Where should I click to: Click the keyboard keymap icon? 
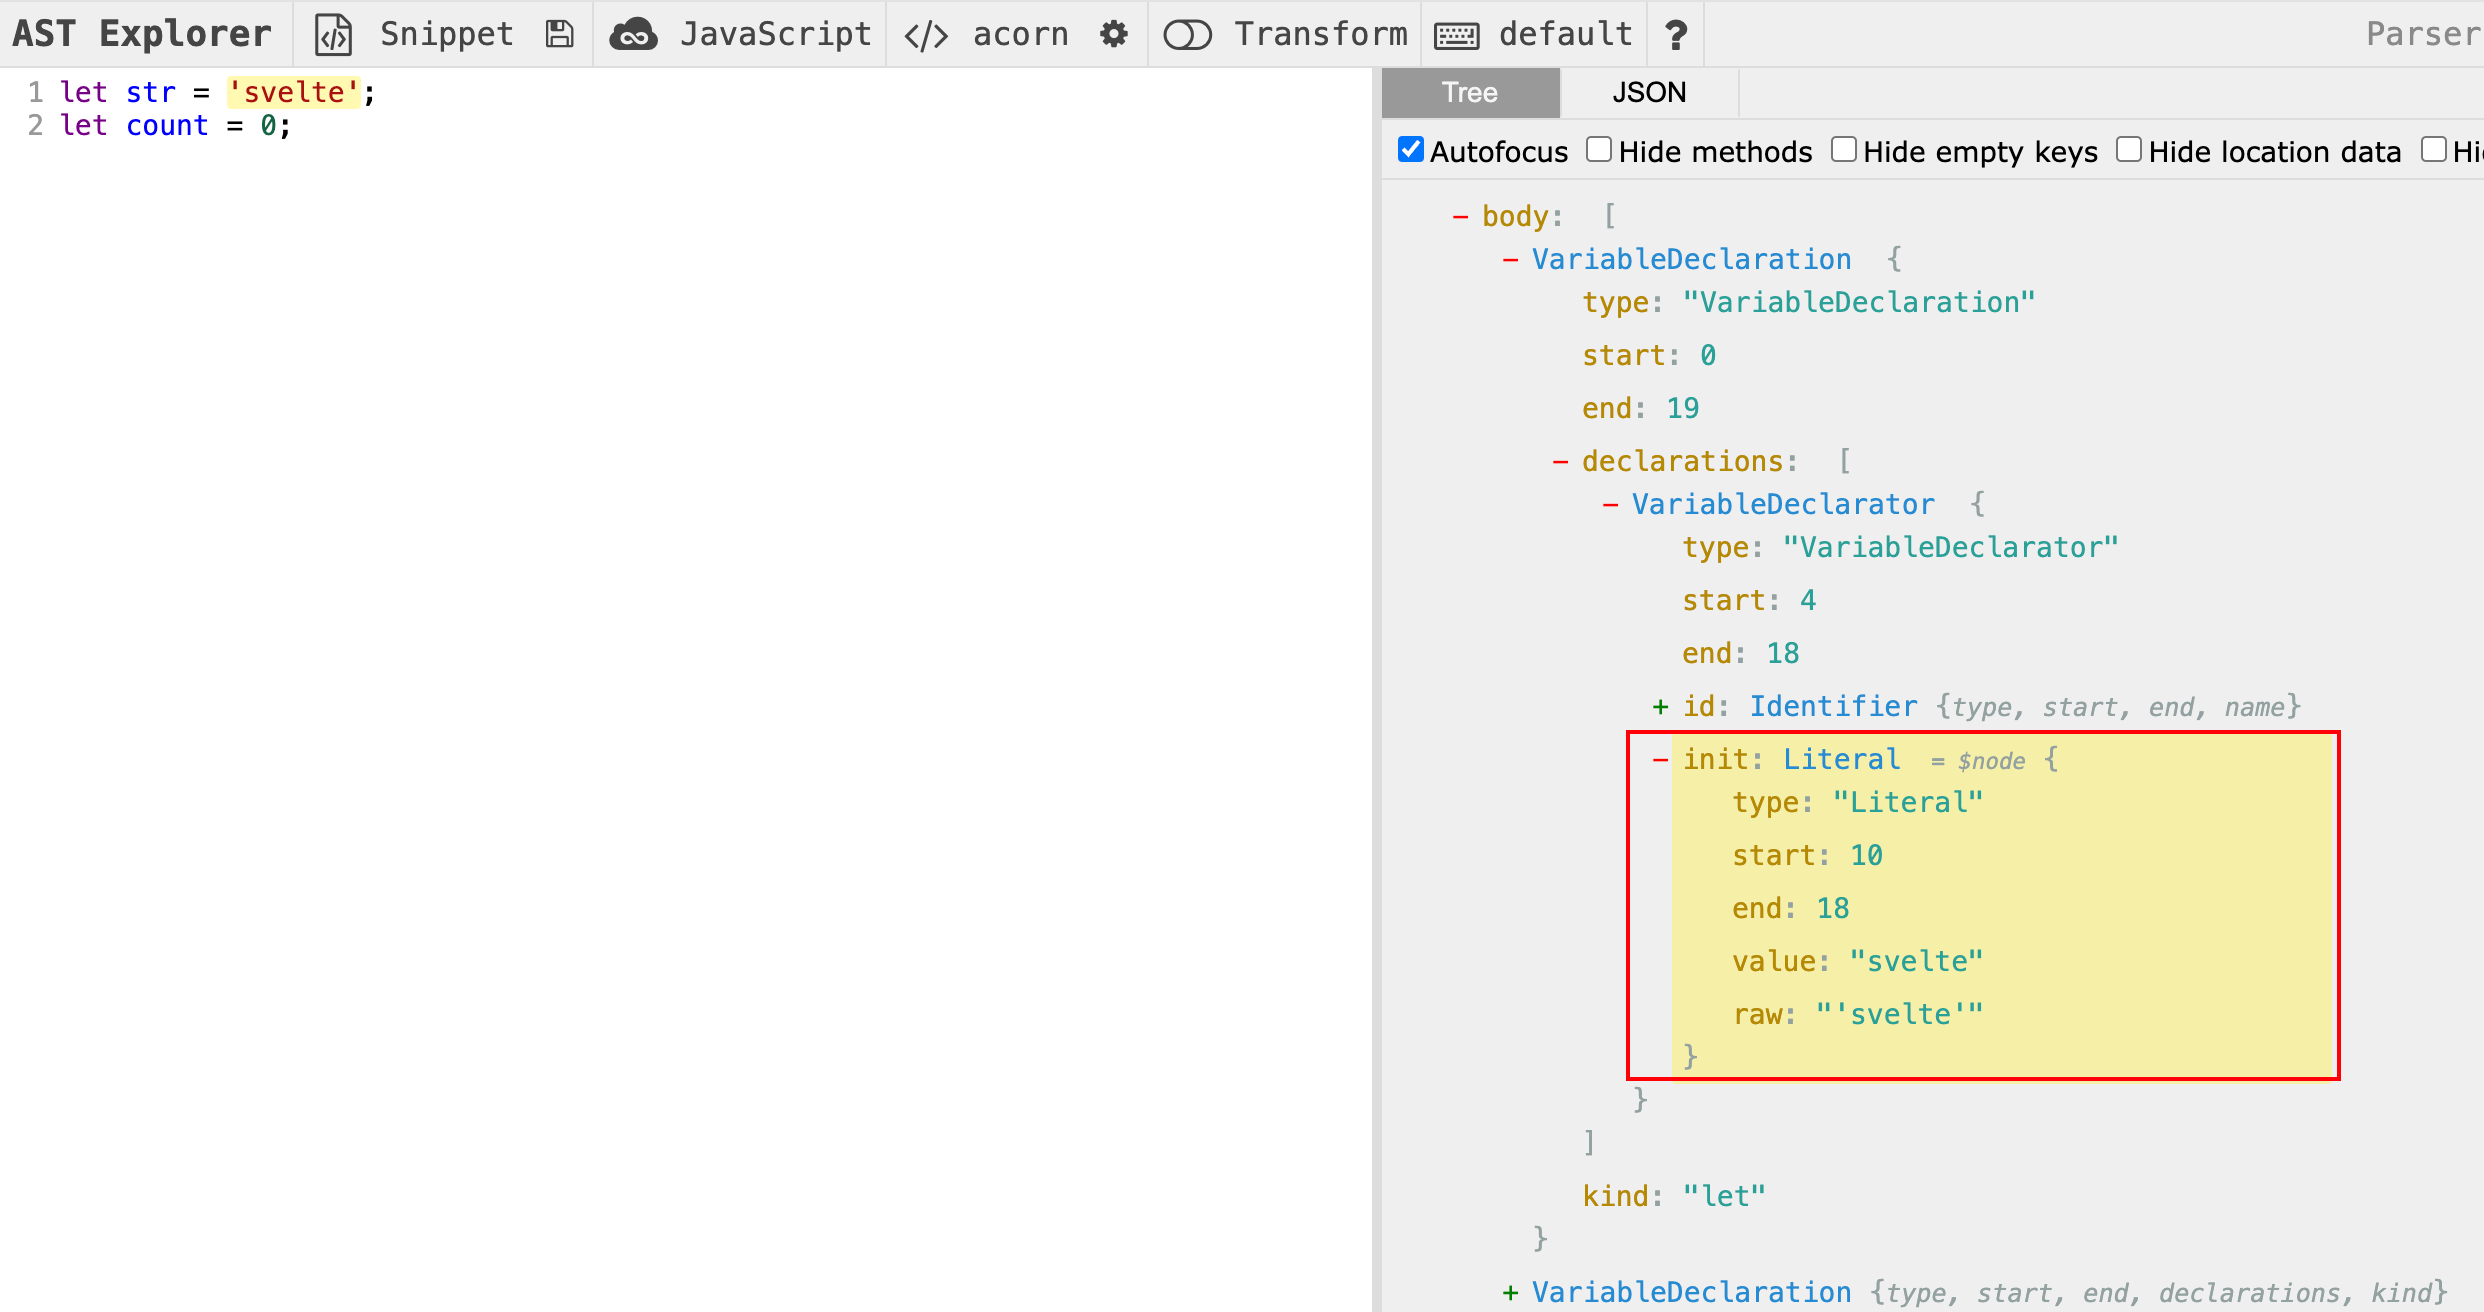point(1456,35)
